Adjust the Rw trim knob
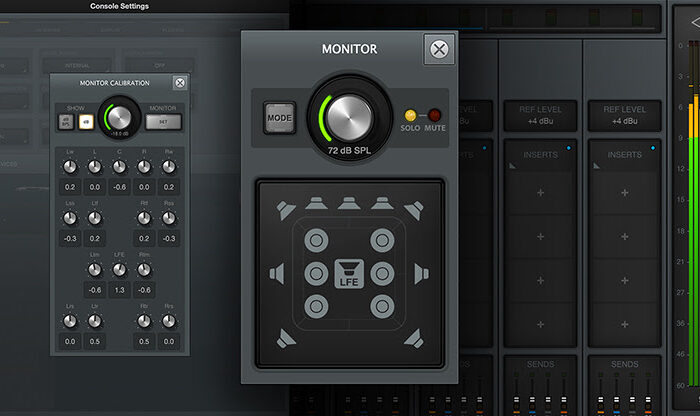700x416 pixels. click(x=169, y=167)
